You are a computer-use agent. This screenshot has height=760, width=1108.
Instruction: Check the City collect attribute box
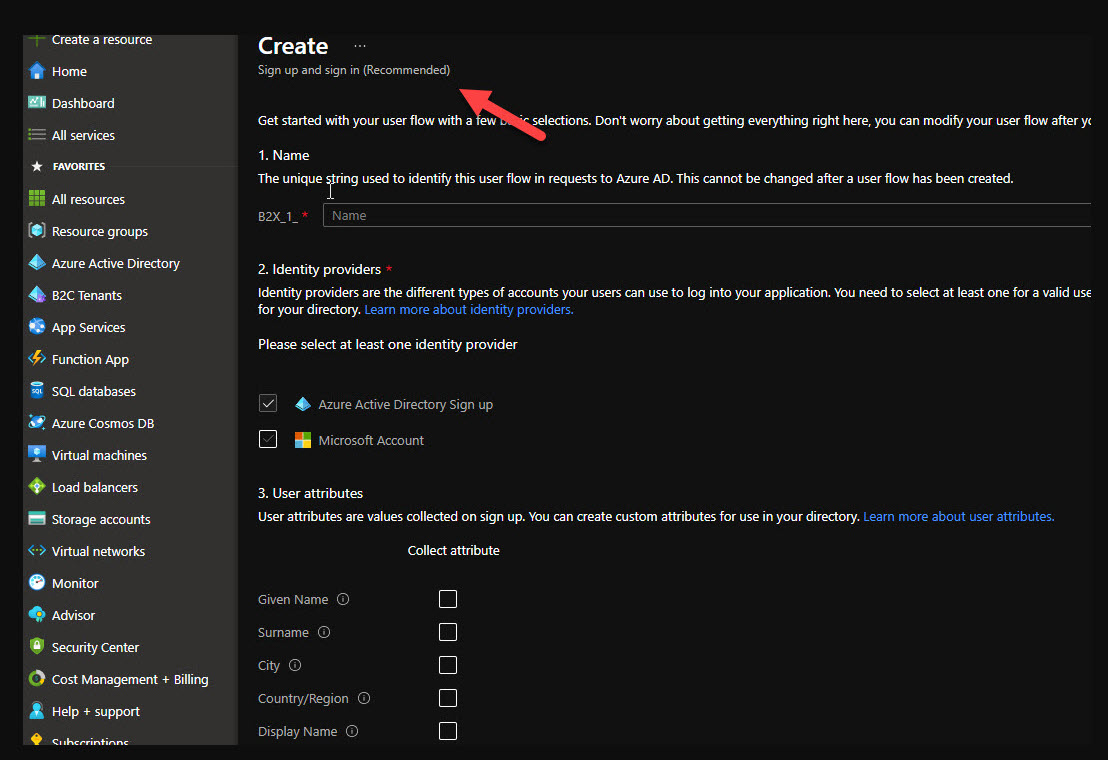(448, 665)
